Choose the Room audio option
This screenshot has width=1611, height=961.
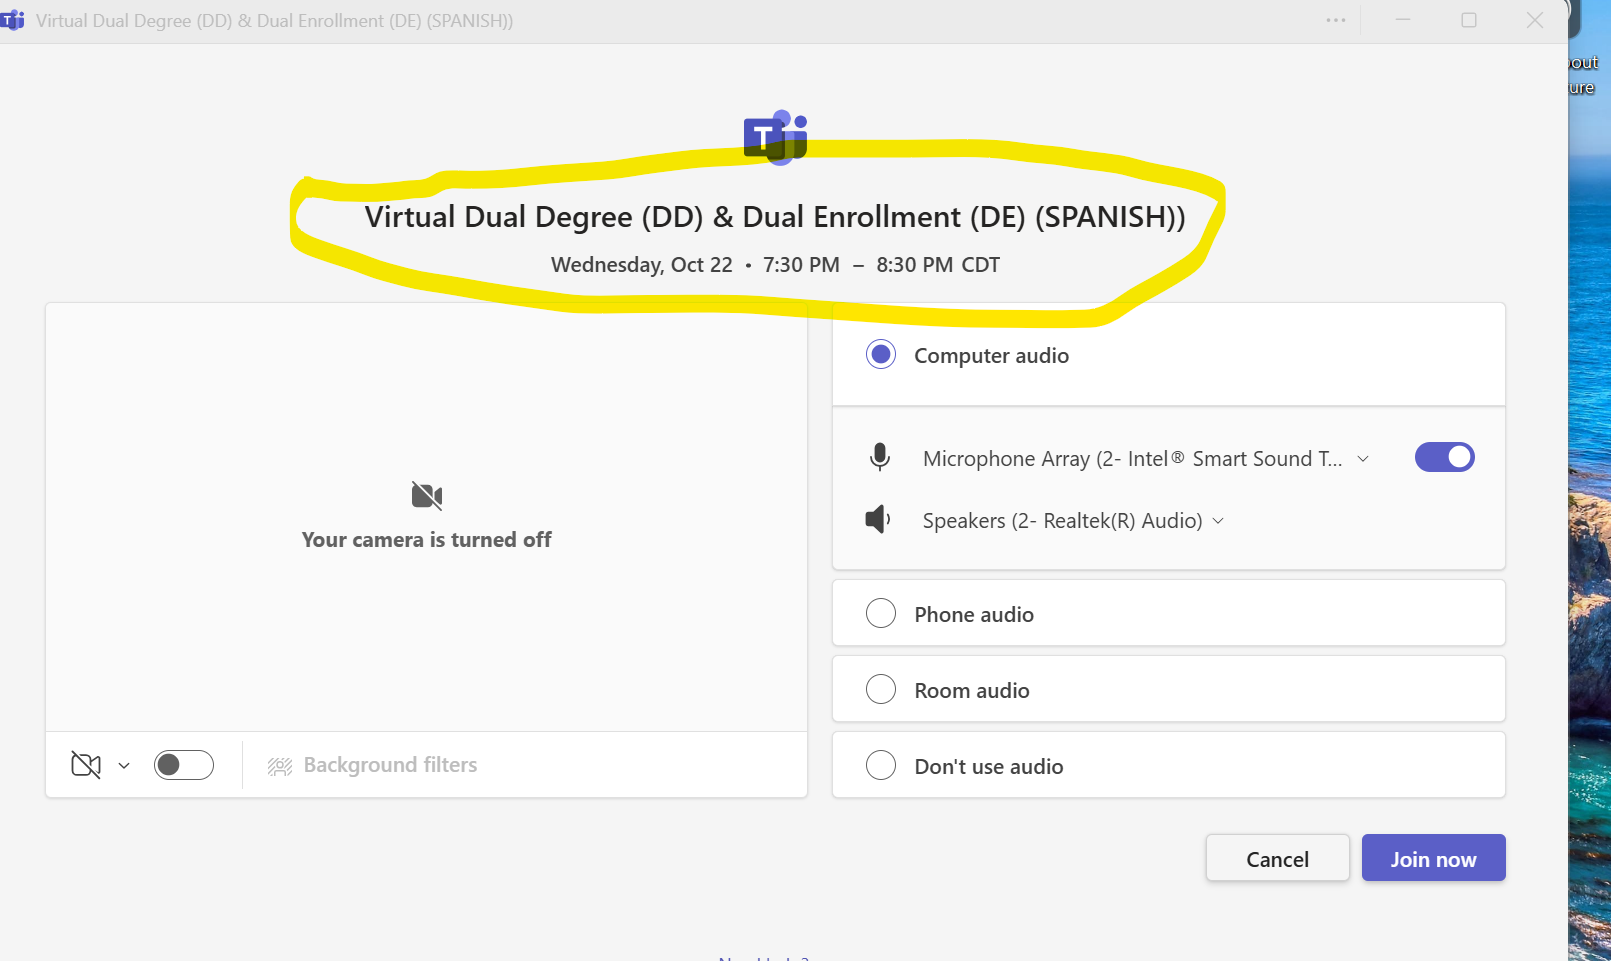[881, 689]
